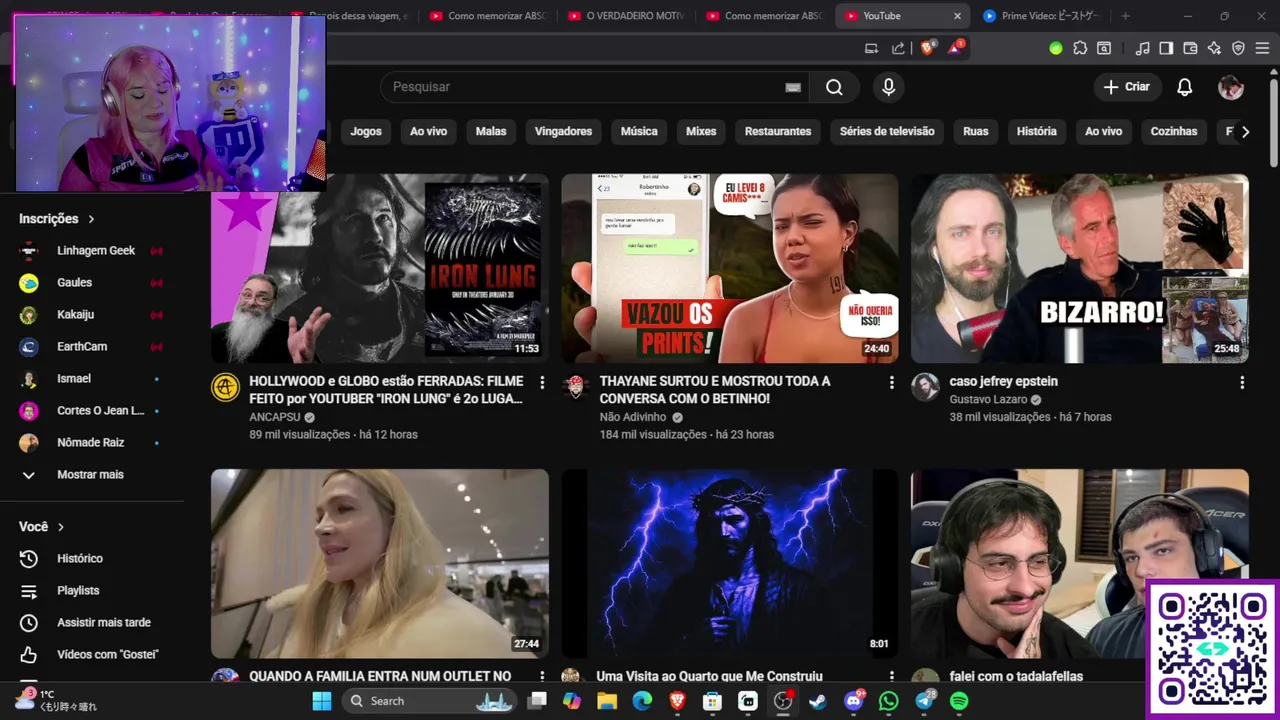The image size is (1280, 720).
Task: Click the Criar button
Action: click(1126, 87)
